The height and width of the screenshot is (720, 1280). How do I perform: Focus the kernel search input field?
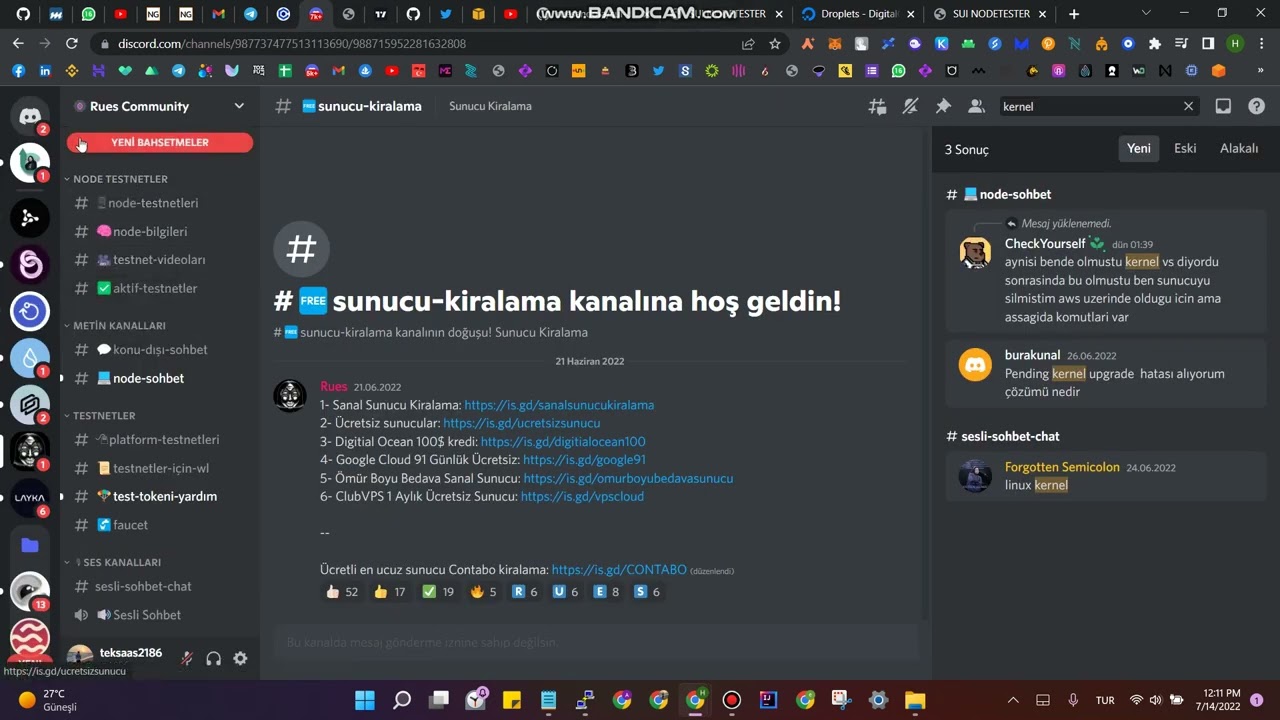tap(1088, 106)
